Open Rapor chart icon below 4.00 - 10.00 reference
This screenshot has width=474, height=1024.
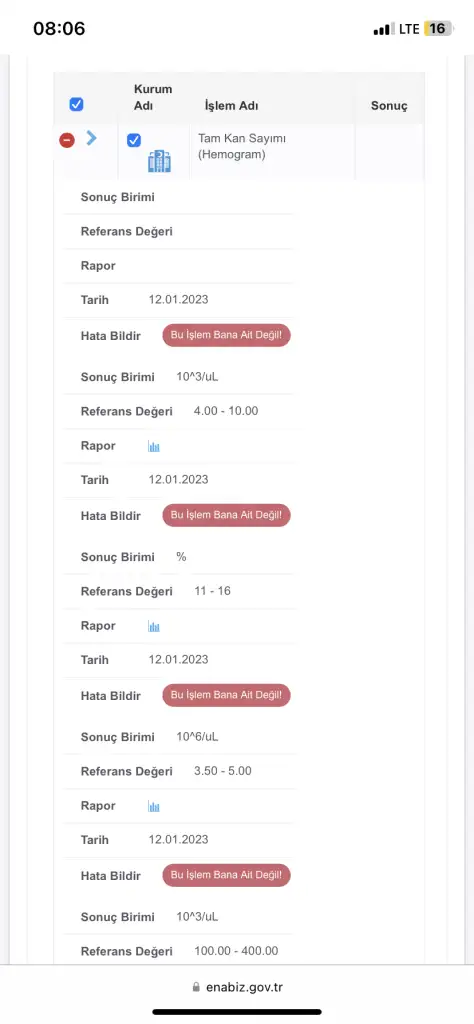pyautogui.click(x=154, y=447)
